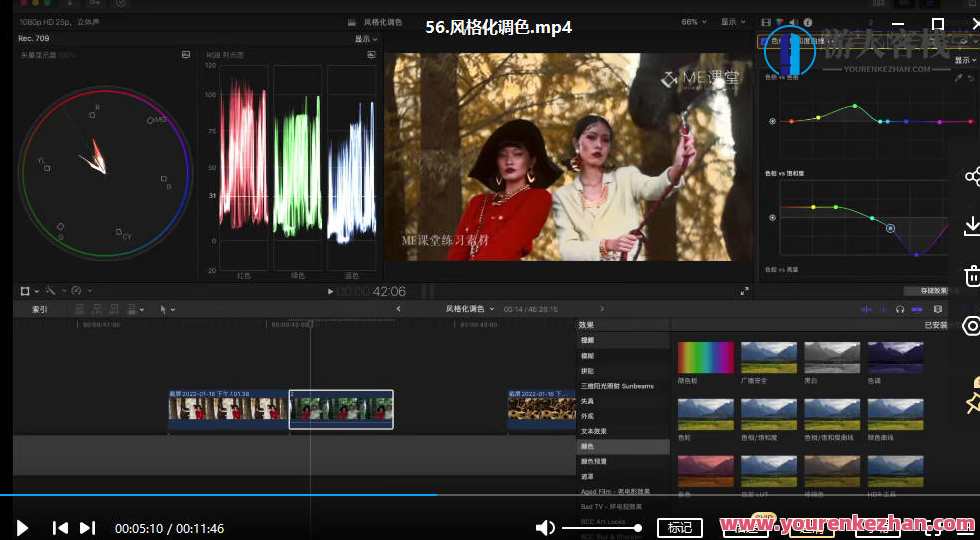Screen dimensions: 980x540
Task: Toggle video skimming waveform icon
Action: (866, 309)
